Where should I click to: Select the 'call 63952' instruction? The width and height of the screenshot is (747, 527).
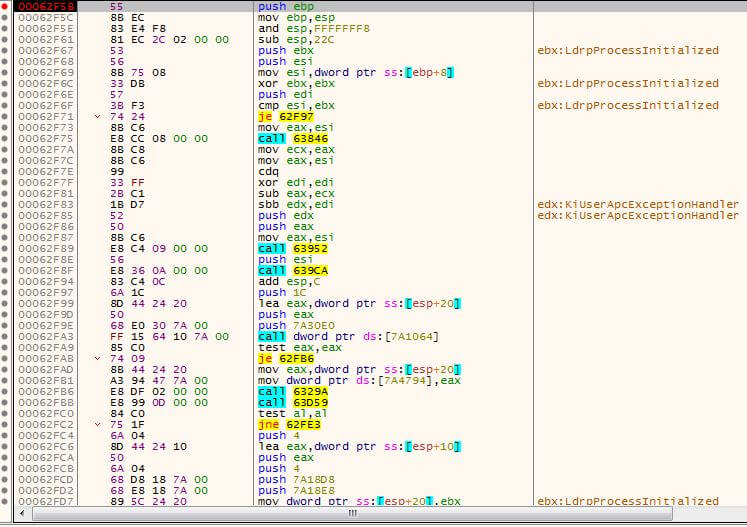[293, 249]
